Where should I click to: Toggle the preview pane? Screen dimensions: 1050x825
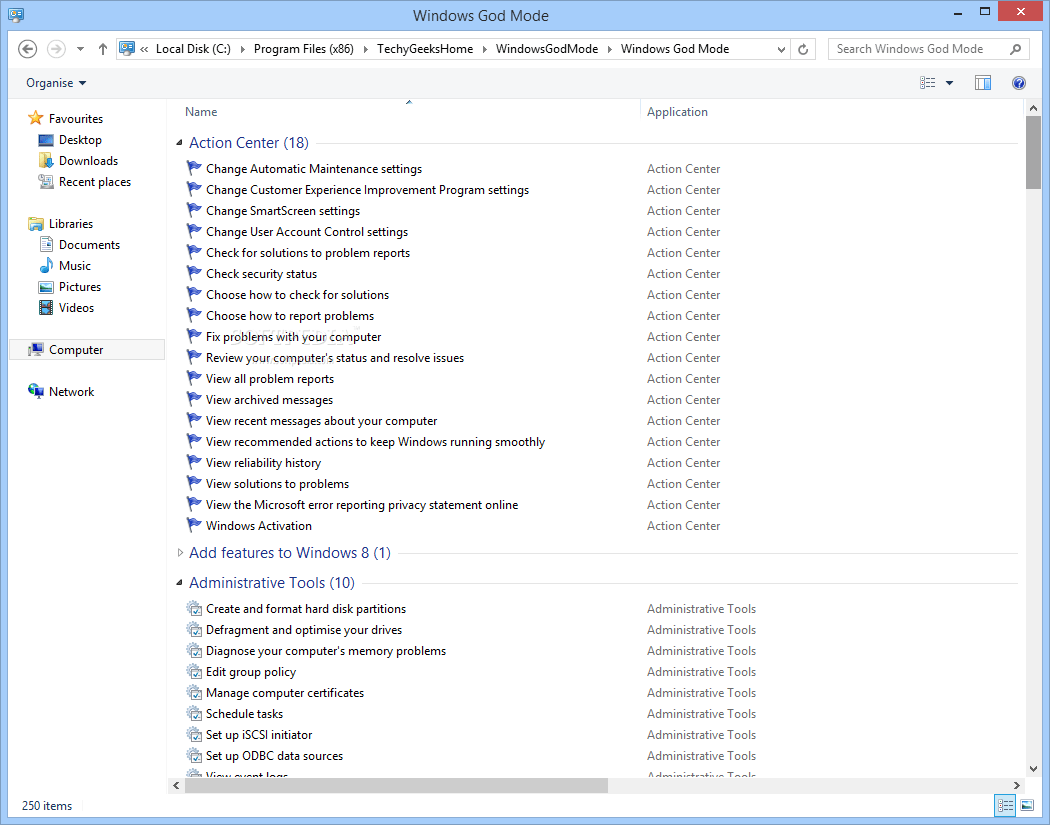pyautogui.click(x=982, y=83)
